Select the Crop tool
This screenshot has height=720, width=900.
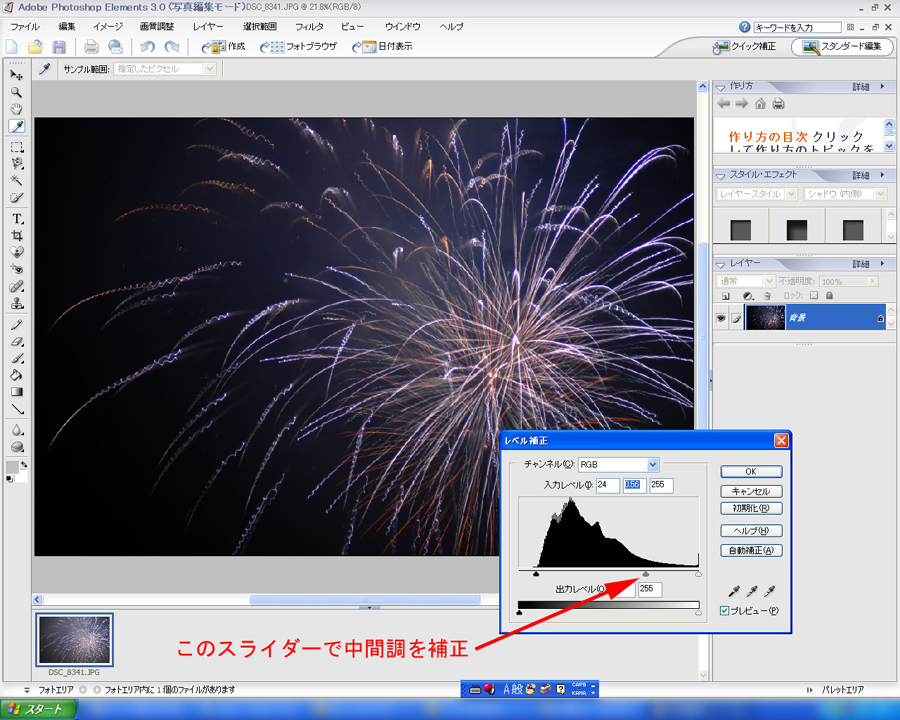pyautogui.click(x=17, y=234)
